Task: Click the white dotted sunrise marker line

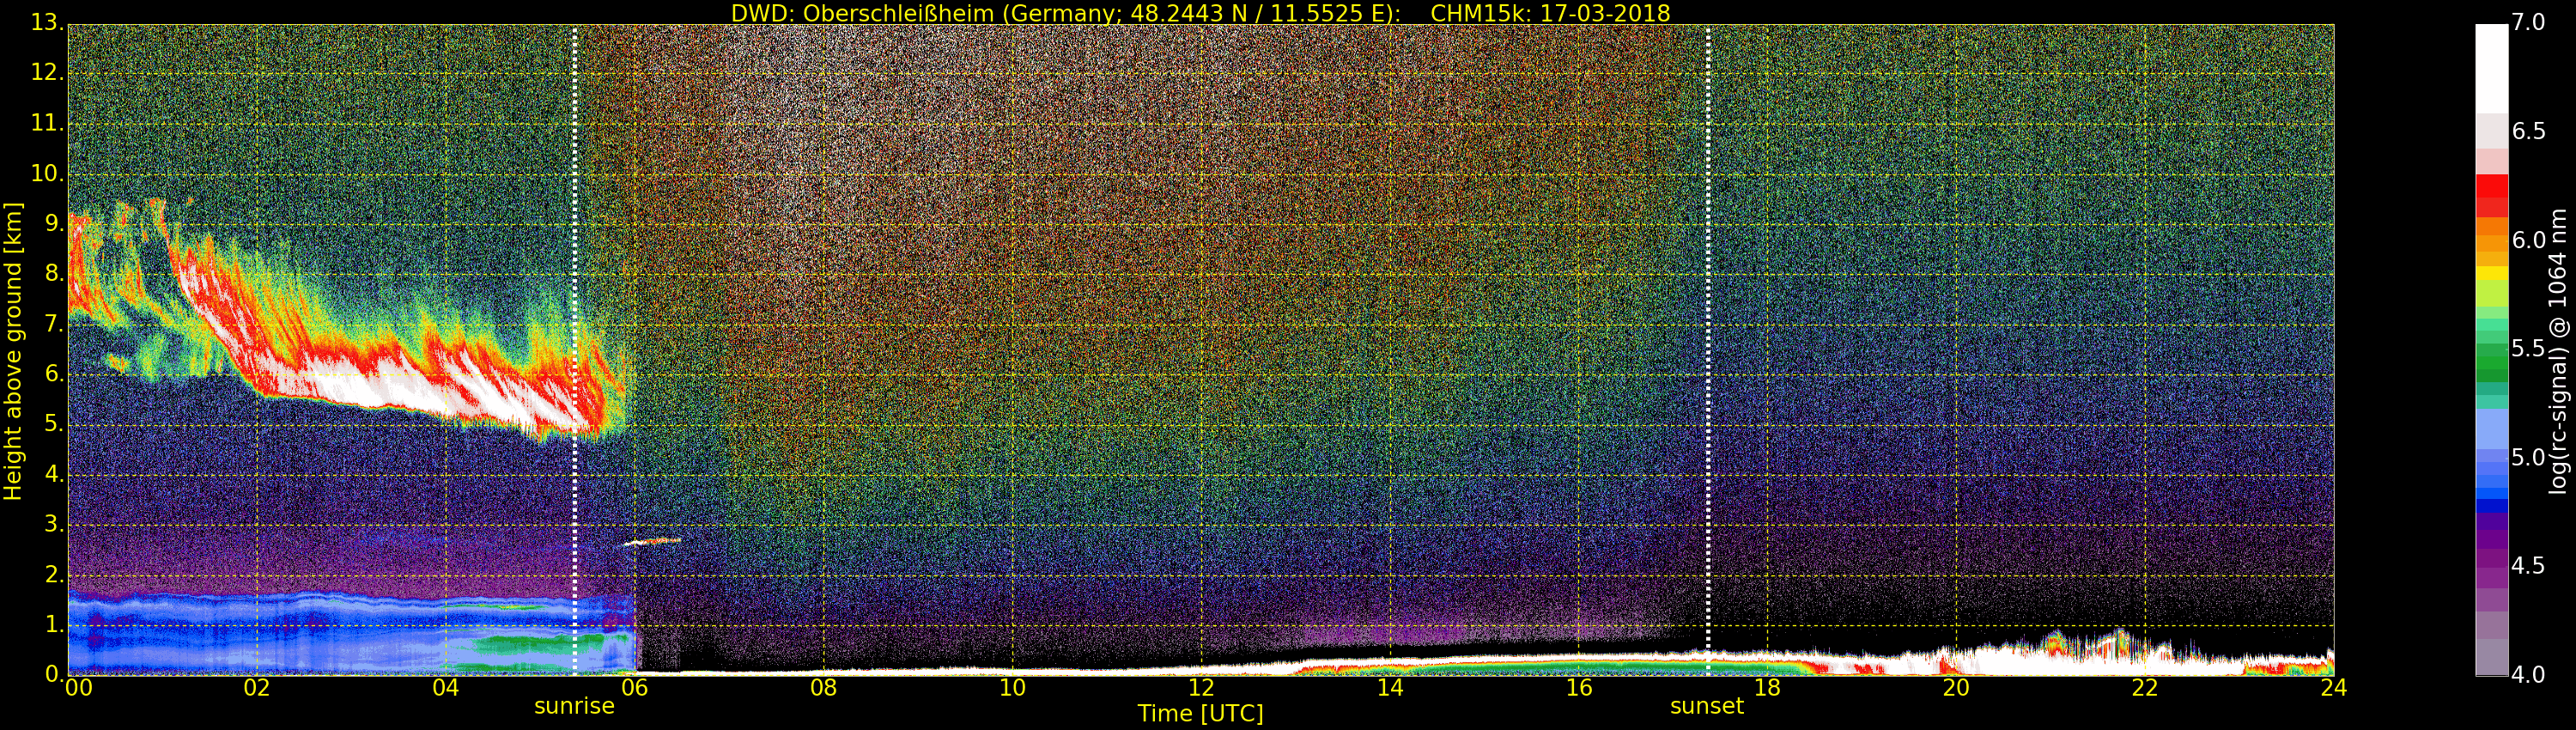Action: tap(575, 350)
